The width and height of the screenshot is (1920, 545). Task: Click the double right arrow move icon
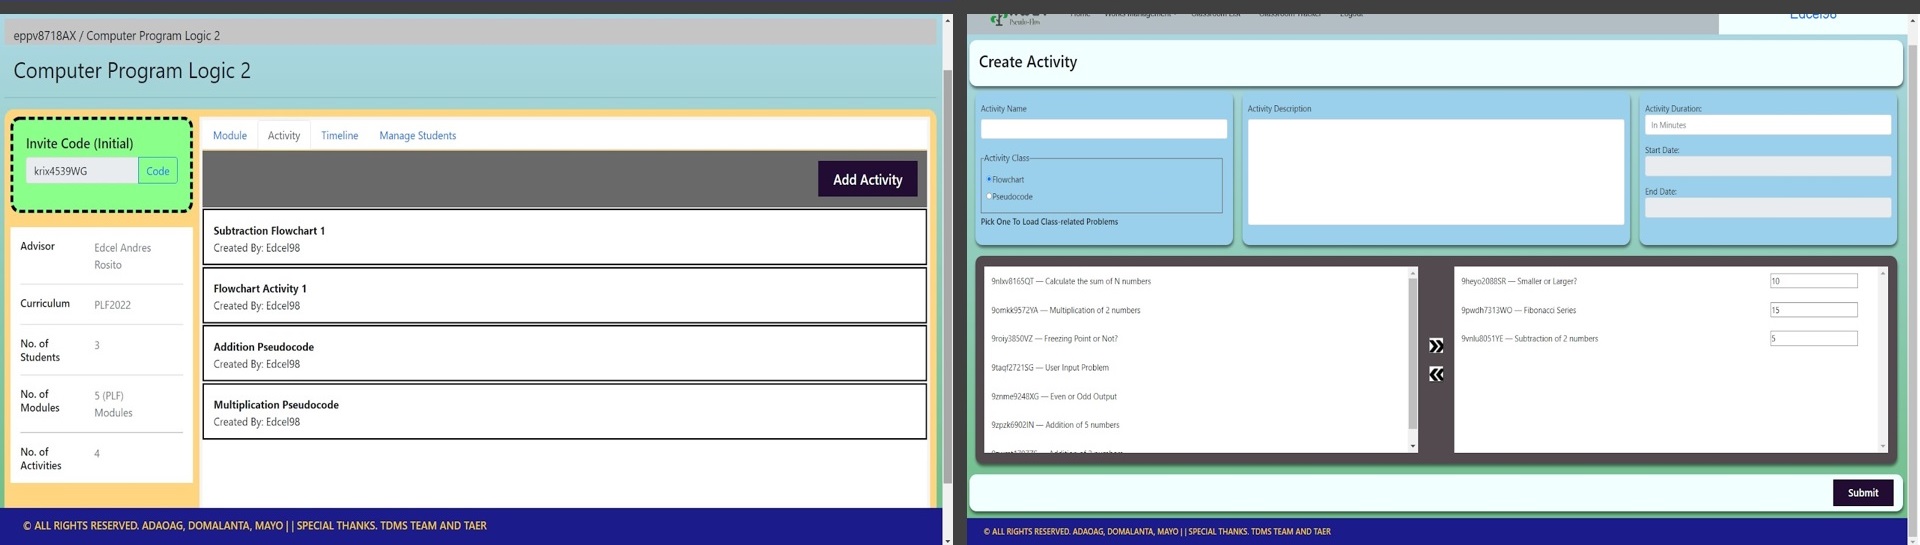pyautogui.click(x=1435, y=346)
